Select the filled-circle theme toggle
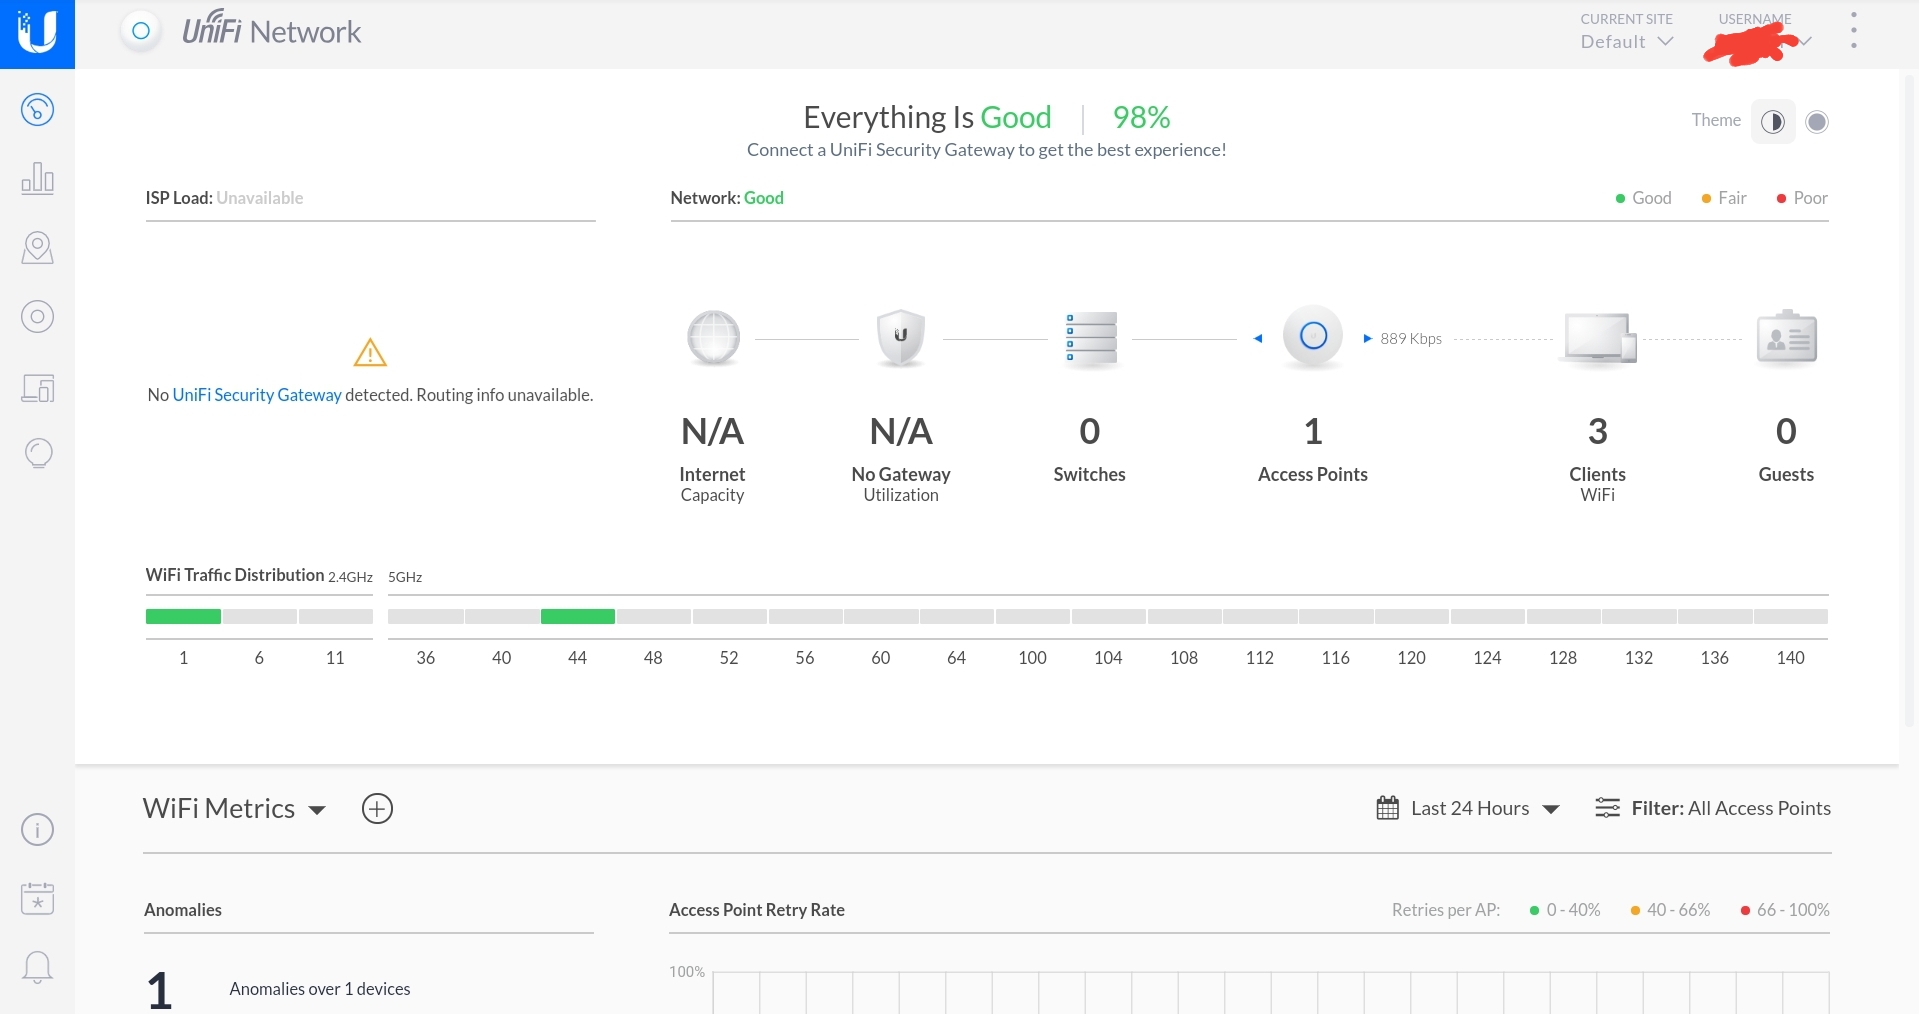Screen dimensions: 1919x1014 click(1817, 122)
